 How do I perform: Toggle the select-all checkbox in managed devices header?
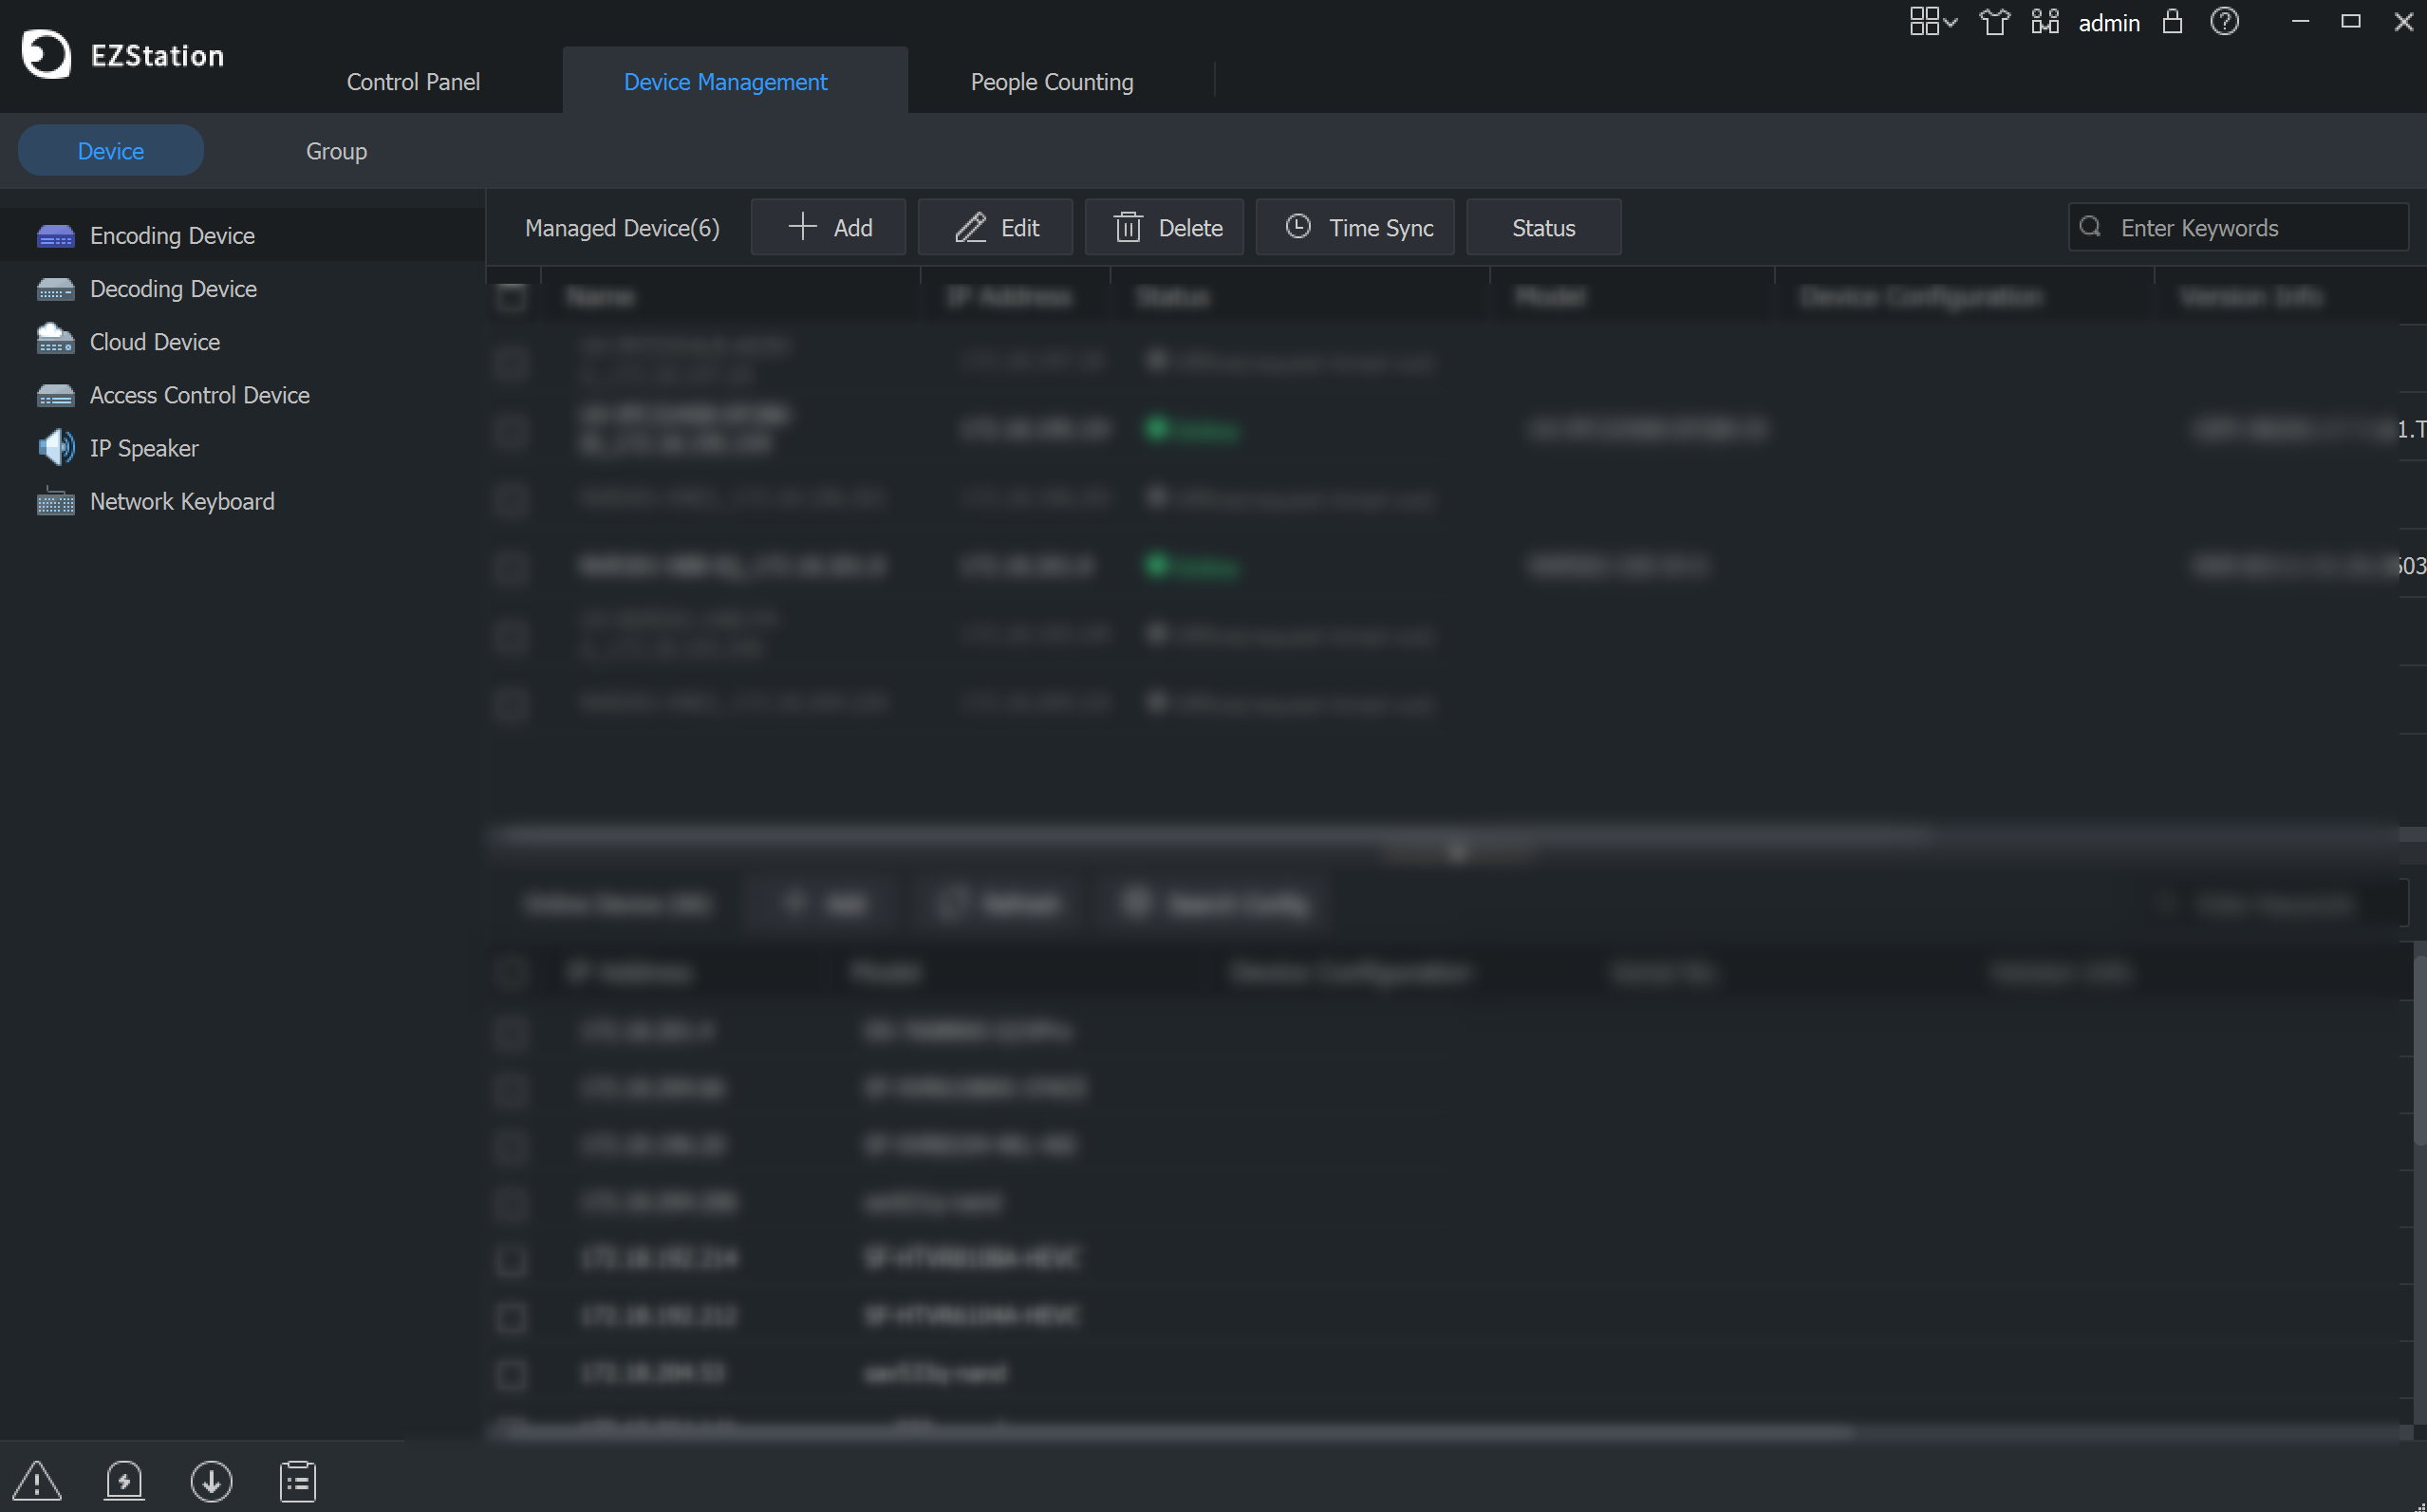pyautogui.click(x=512, y=297)
